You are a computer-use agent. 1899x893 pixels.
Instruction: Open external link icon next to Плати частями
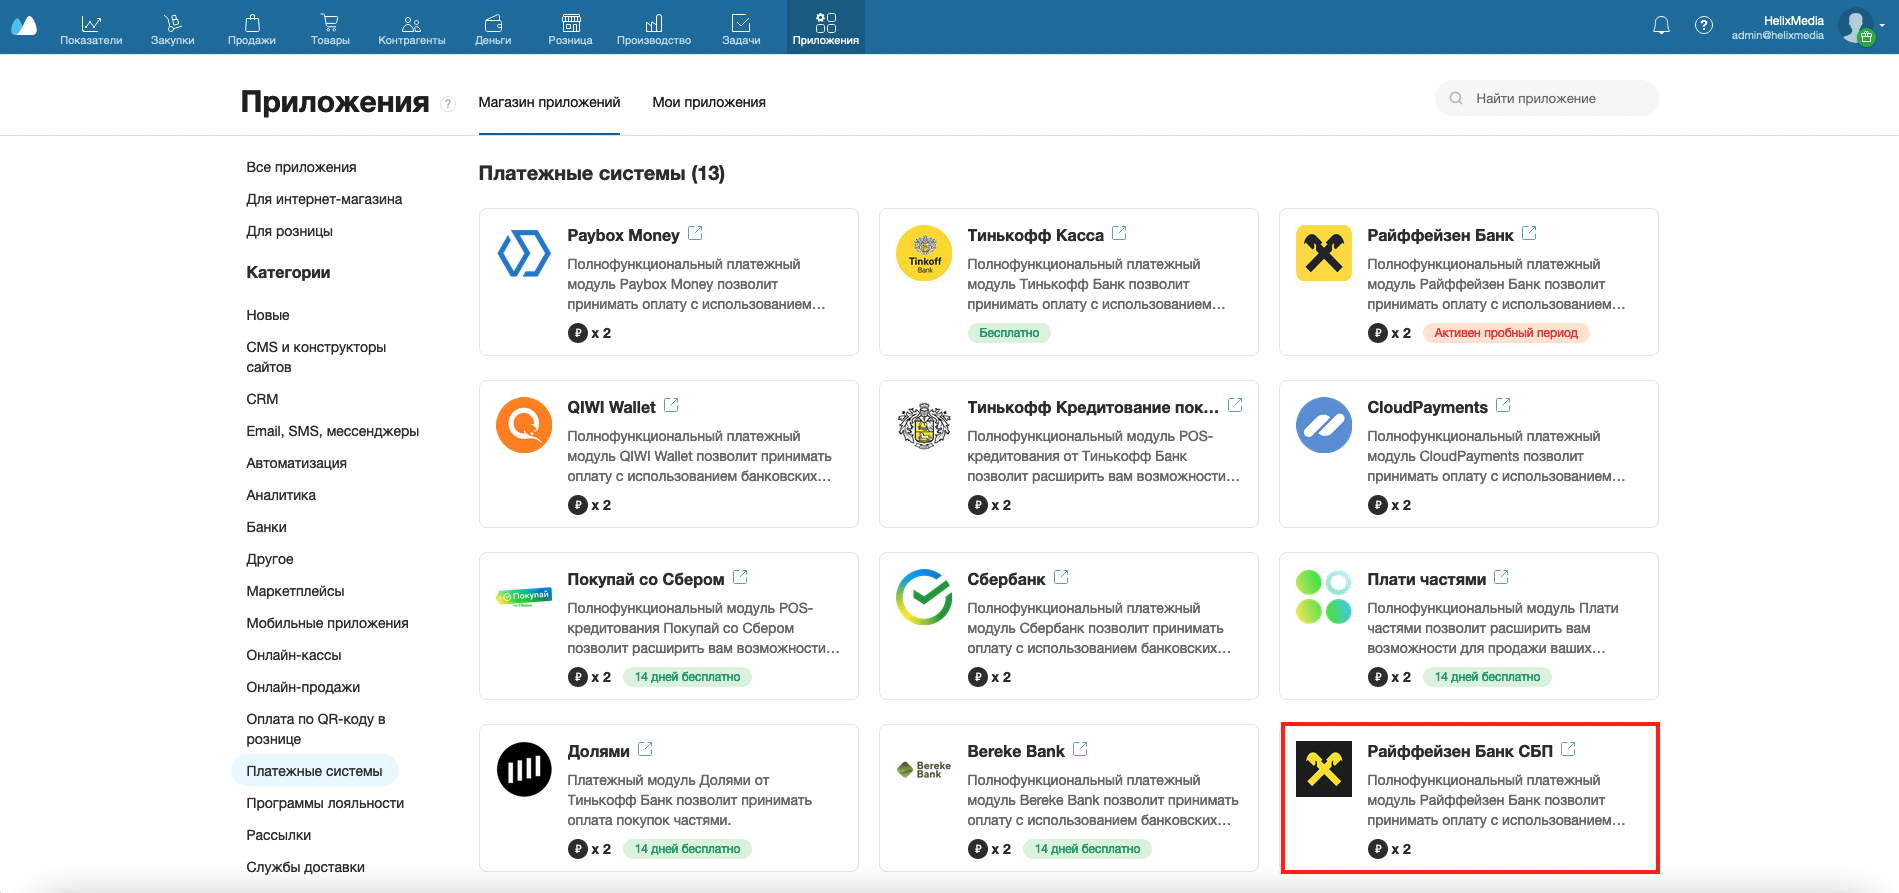[x=1501, y=577]
